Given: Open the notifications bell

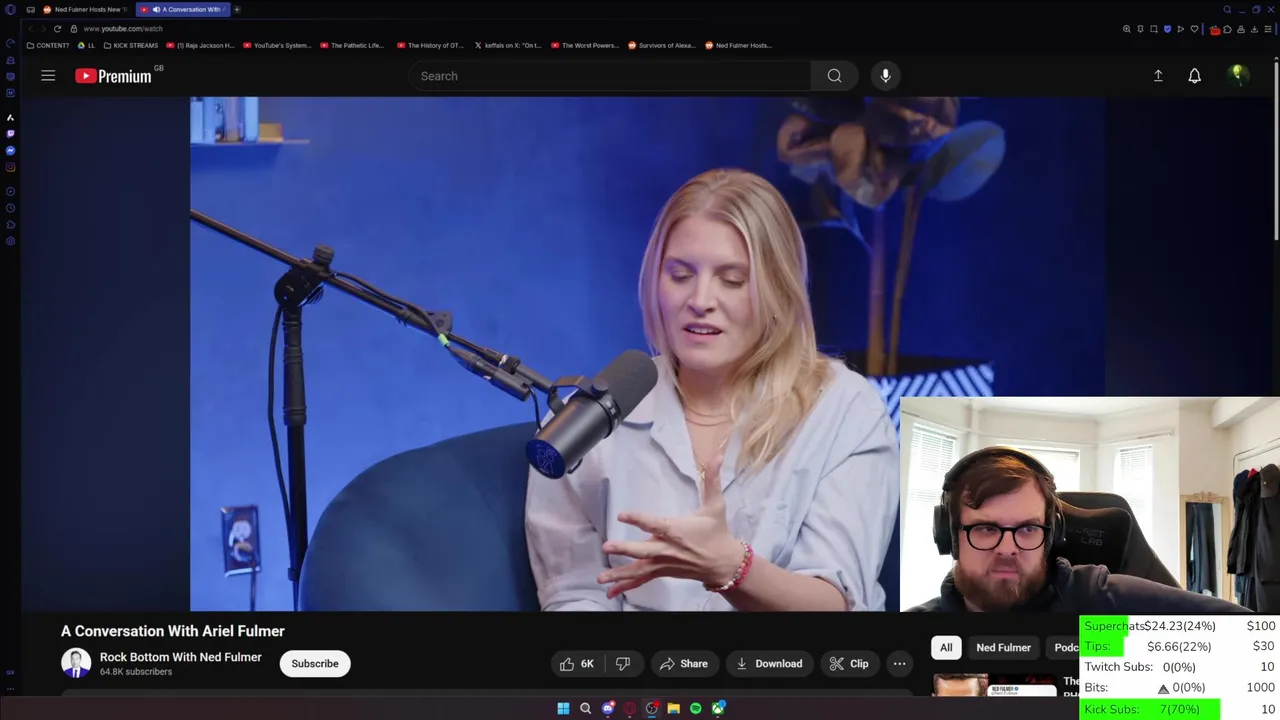Looking at the screenshot, I should point(1194,76).
